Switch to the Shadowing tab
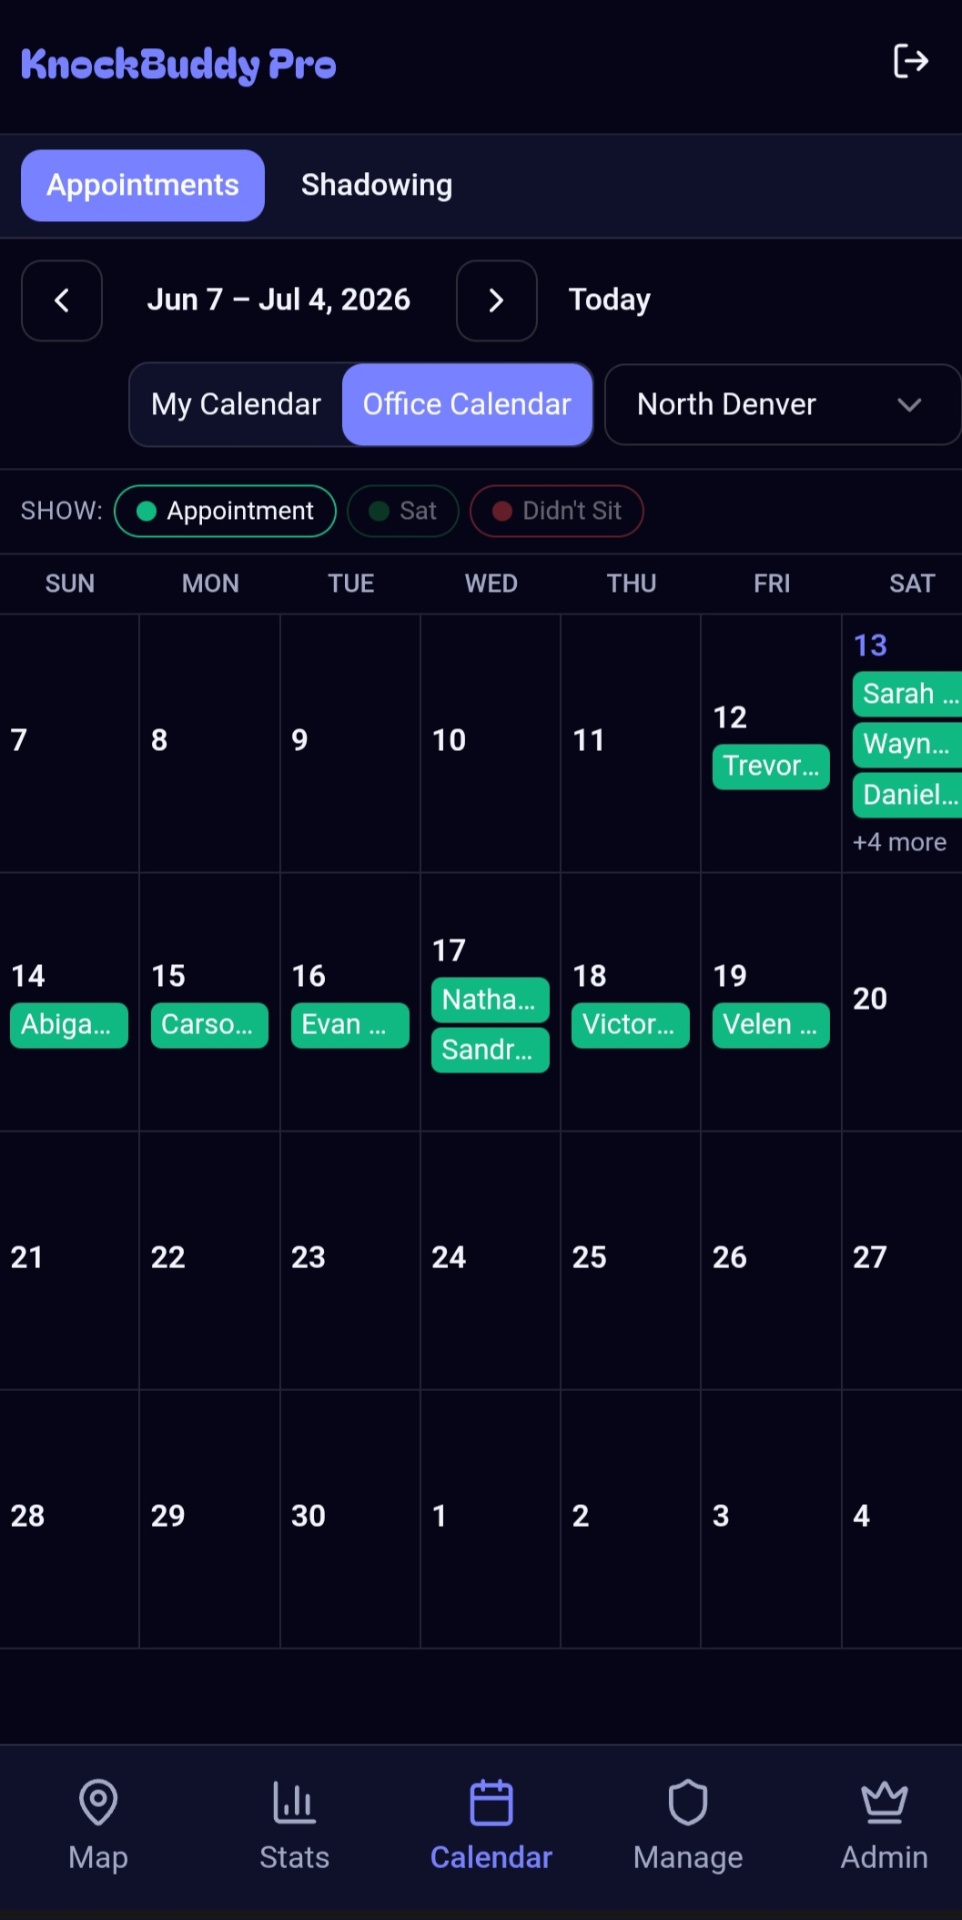 [376, 185]
